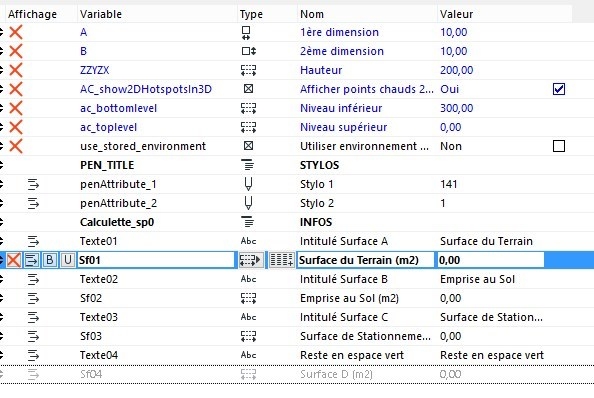Click the pen type icon of penAttribute_1
Viewport: 594px width, 398px height.
248,184
